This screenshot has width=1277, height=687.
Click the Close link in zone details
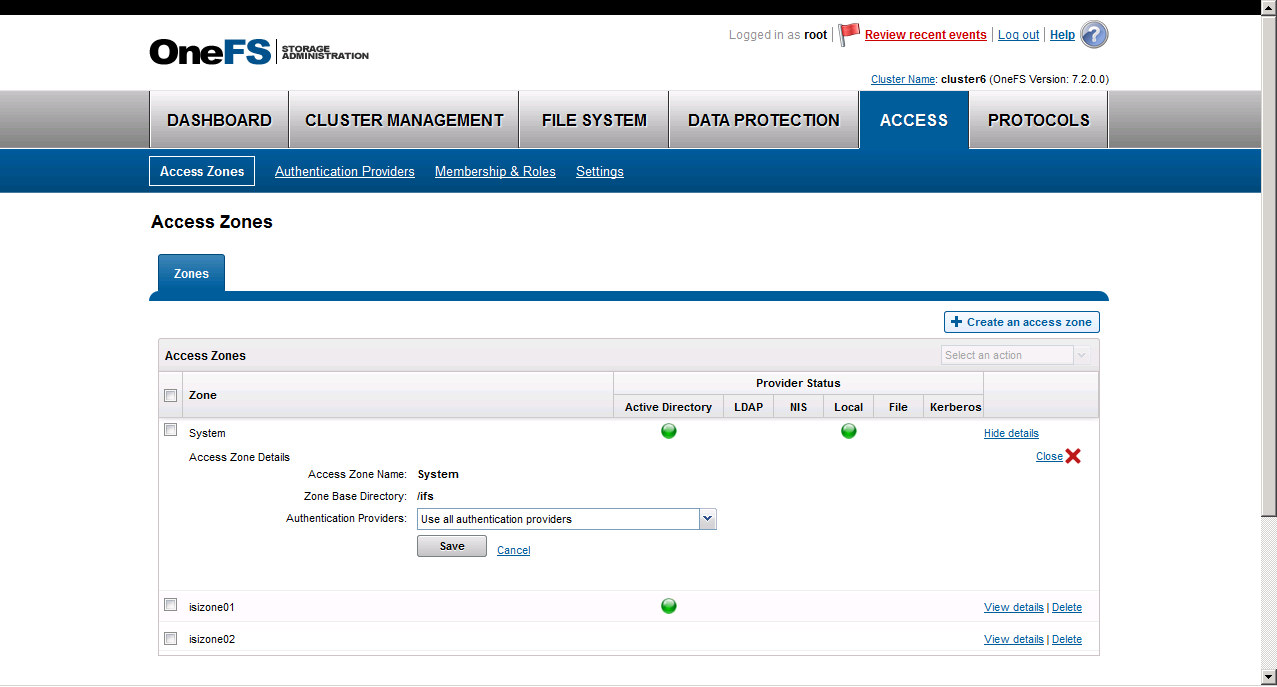coord(1049,456)
